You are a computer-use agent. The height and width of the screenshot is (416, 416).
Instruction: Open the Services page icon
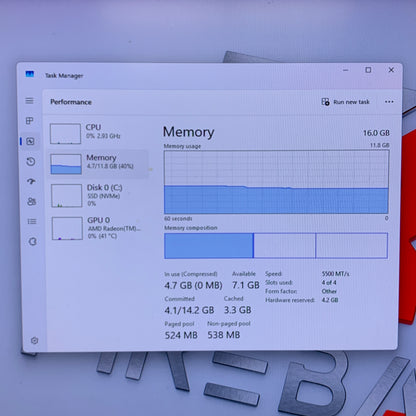[33, 241]
